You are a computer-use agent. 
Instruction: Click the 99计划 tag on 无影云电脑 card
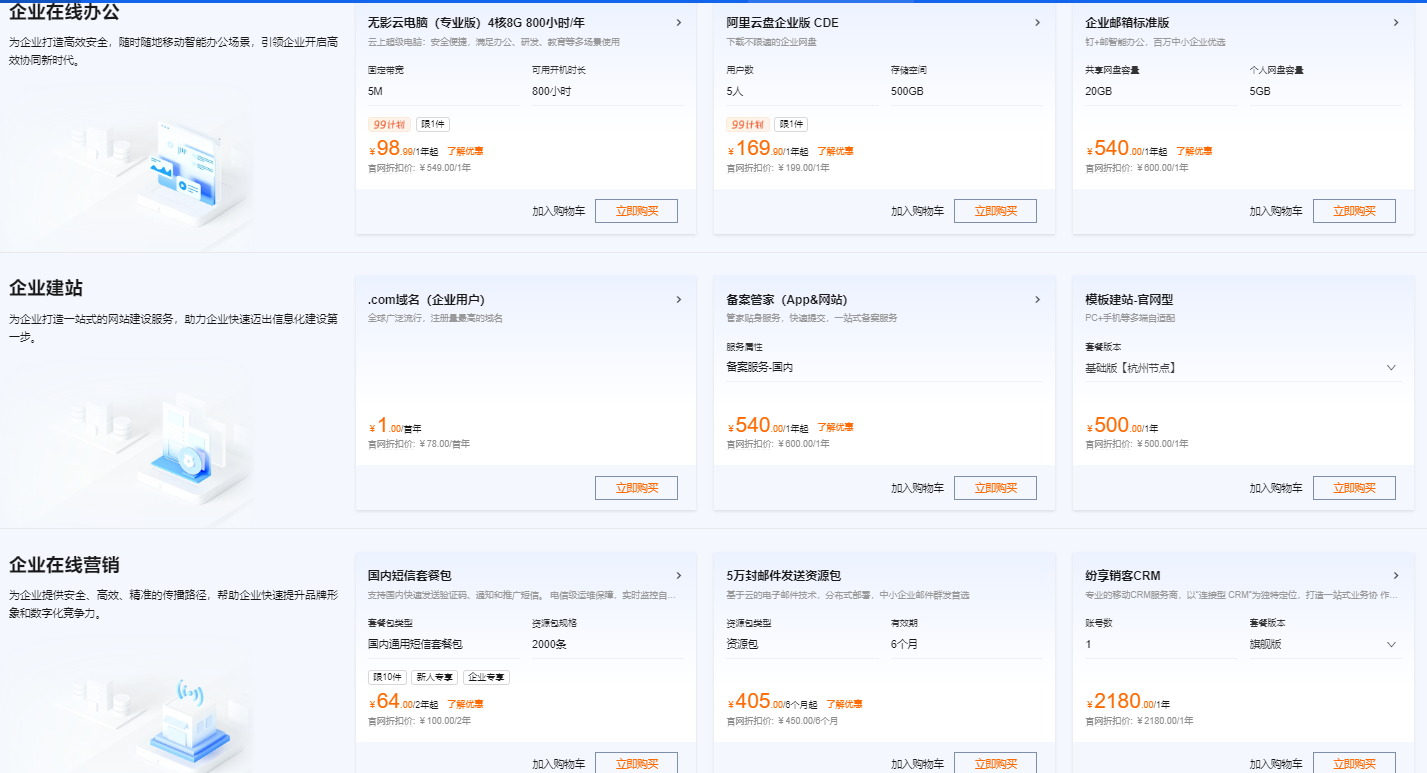pos(389,125)
